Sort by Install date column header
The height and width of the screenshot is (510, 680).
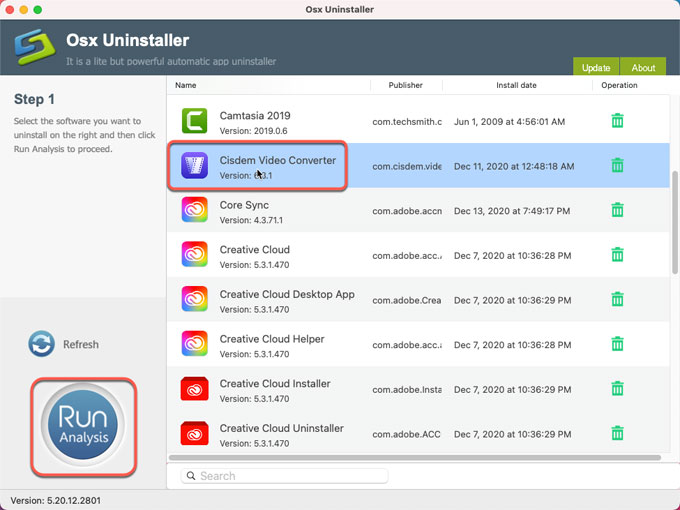pos(516,85)
